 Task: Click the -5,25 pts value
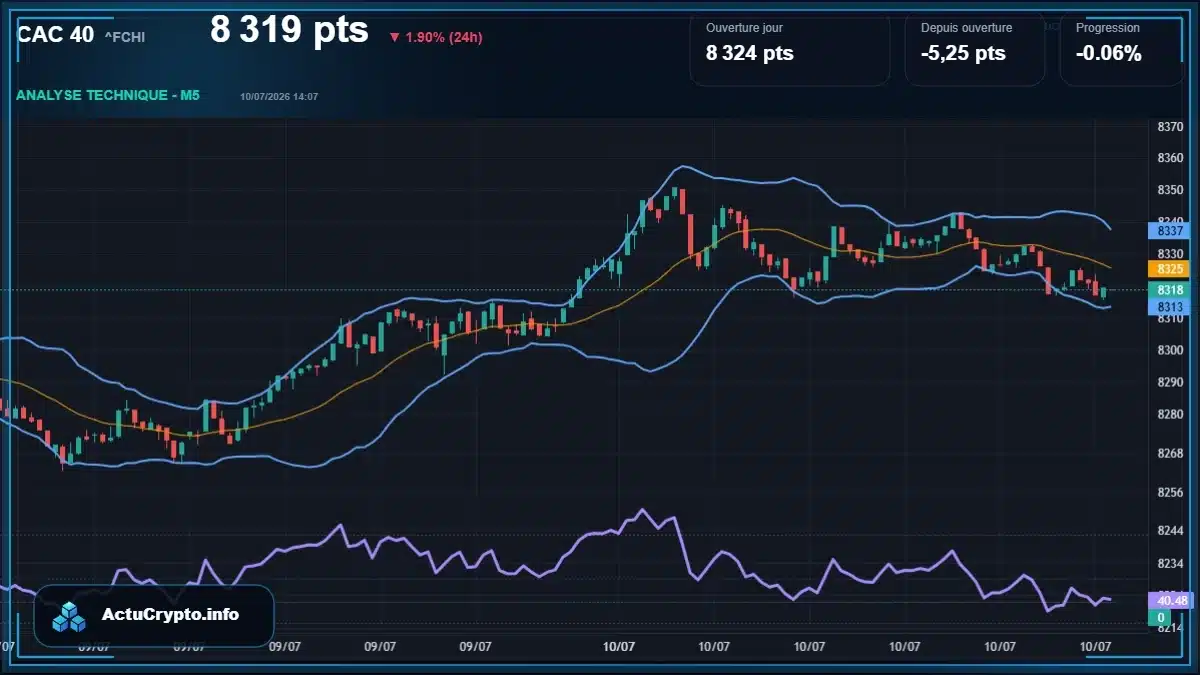click(x=963, y=53)
